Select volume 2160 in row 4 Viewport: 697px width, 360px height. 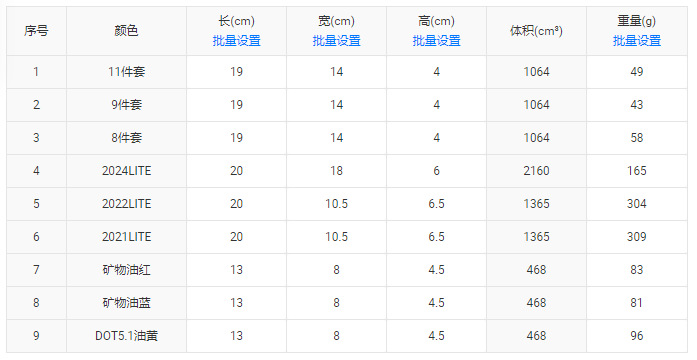point(537,171)
